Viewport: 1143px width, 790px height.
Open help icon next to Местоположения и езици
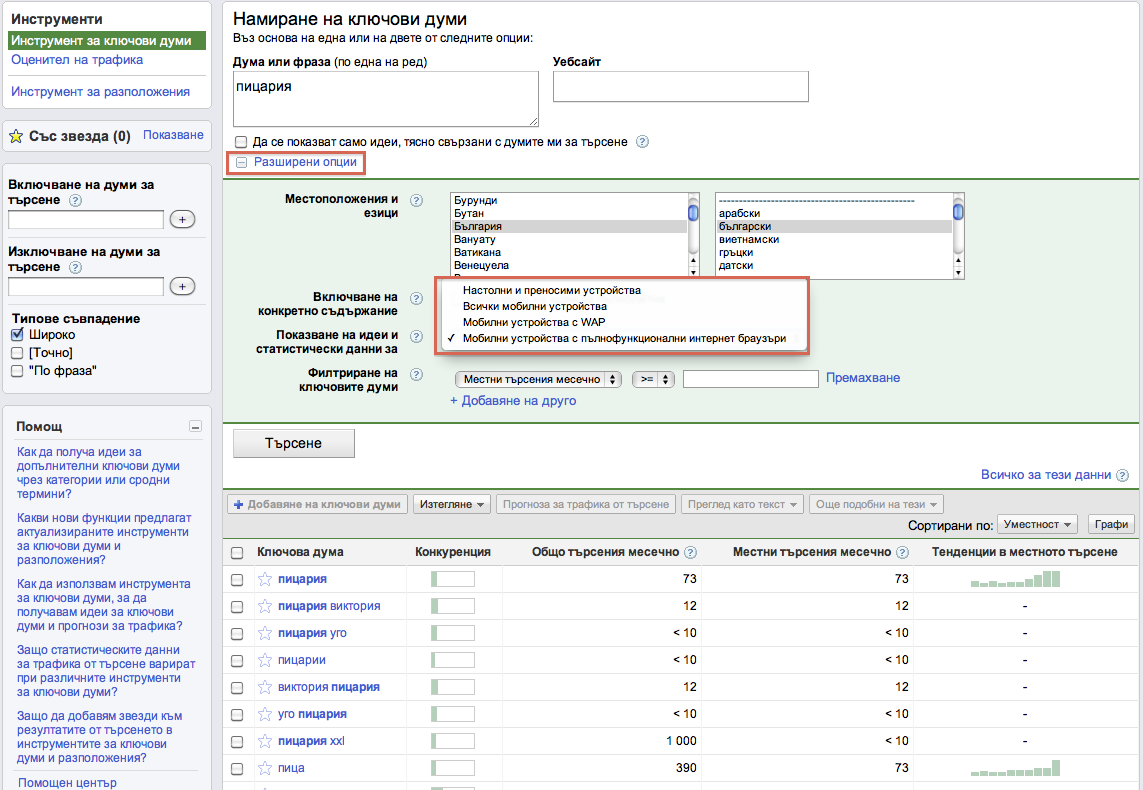(416, 200)
